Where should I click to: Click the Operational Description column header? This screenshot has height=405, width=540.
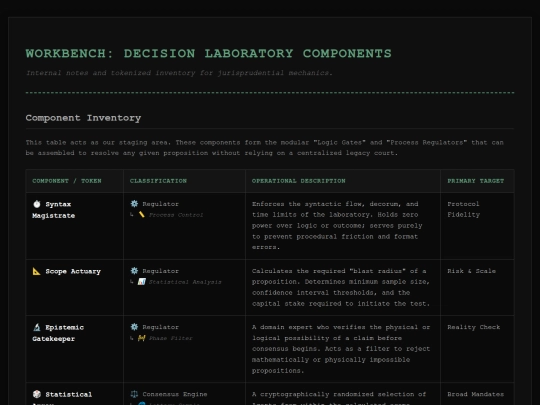click(x=298, y=181)
